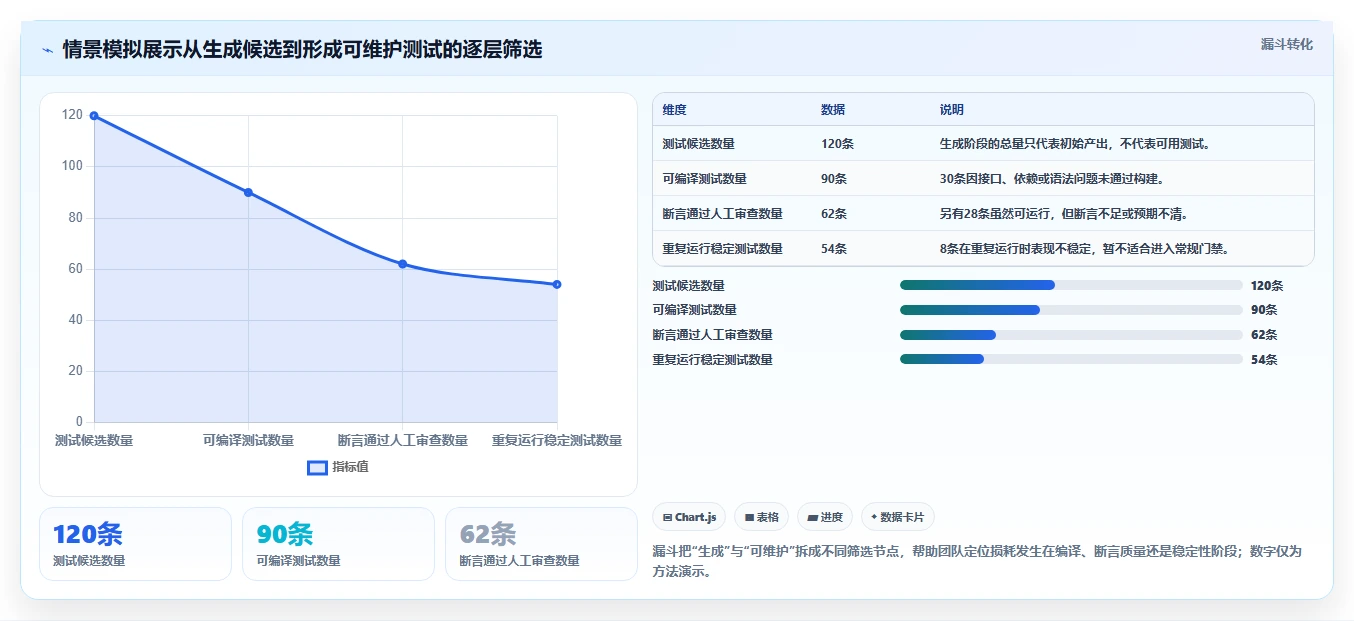
Task: Click the icon inside the Chart.js tag
Action: pyautogui.click(x=667, y=518)
